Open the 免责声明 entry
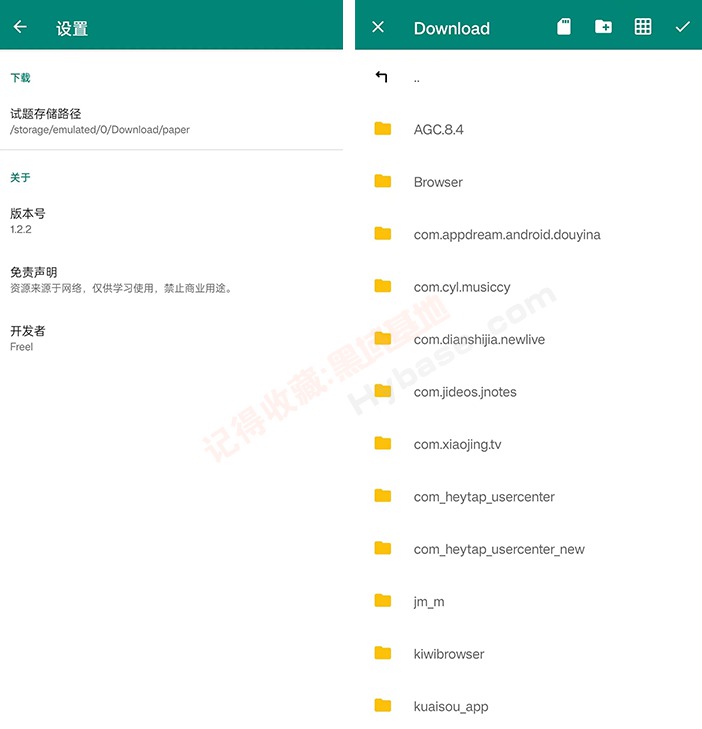Screen dimensions: 702x729 pos(171,279)
